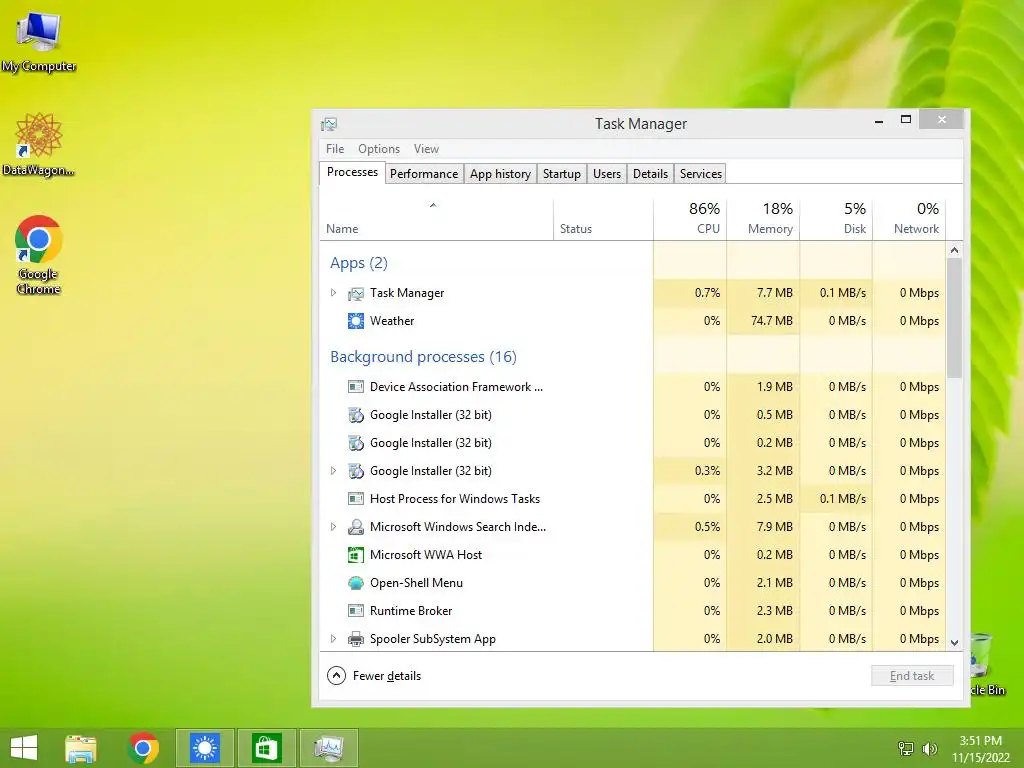
Task: Switch to Weather app in taskbar
Action: pos(205,748)
